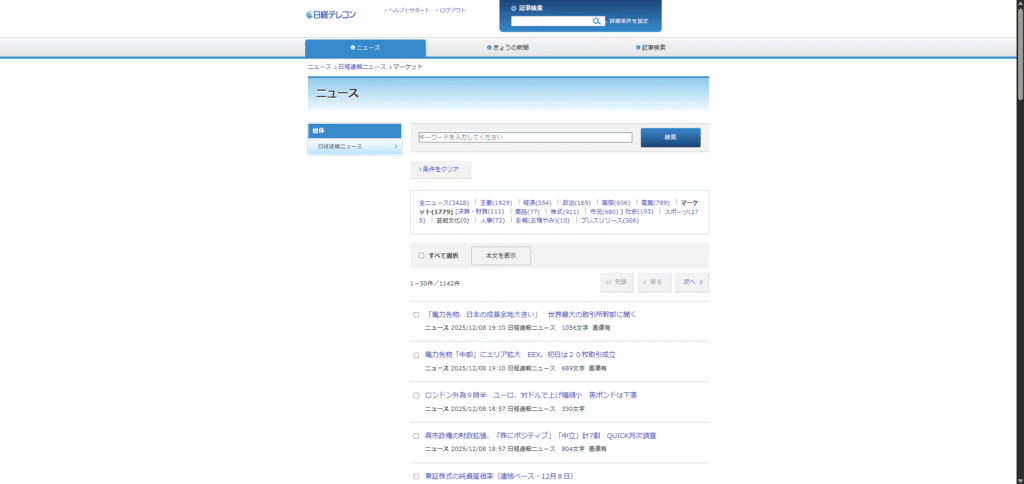This screenshot has height=484, width=1024.
Task: Filter by 国際(606) category
Action: pos(616,202)
